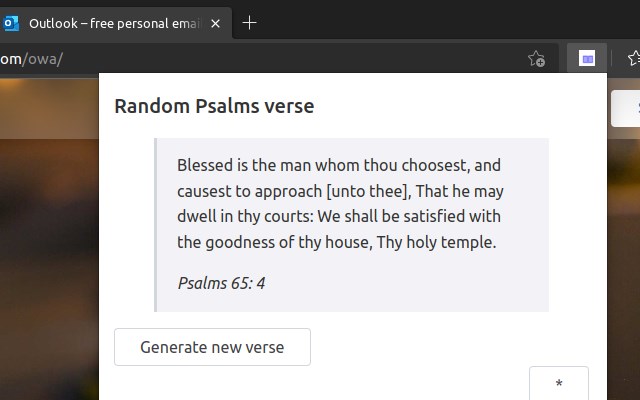Click the Generate new verse button
The image size is (640, 400).
coord(212,347)
